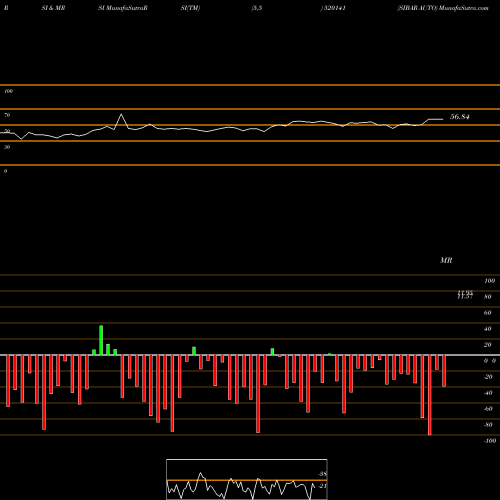The height and width of the screenshot is (500, 500).
Task: Click the RSI value 56.84 label
Action: 460,117
